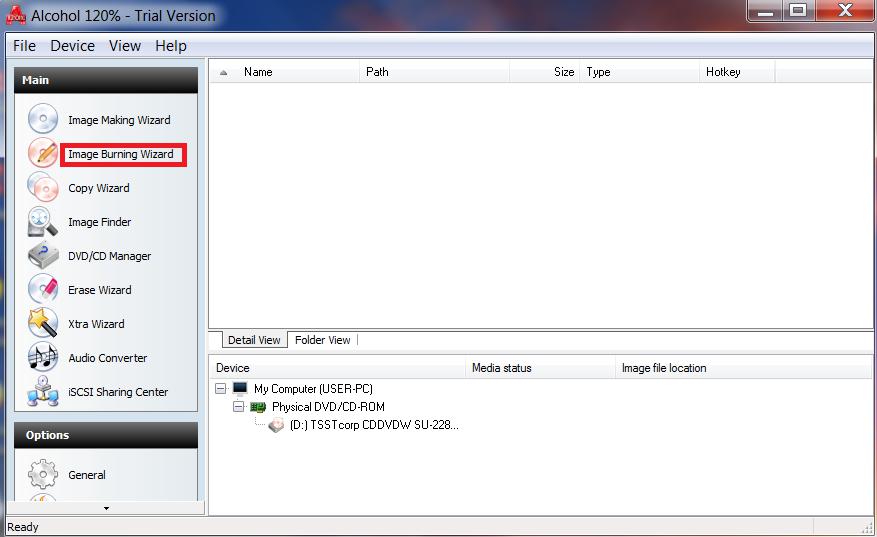
Task: Sort images by Path column
Action: (435, 72)
